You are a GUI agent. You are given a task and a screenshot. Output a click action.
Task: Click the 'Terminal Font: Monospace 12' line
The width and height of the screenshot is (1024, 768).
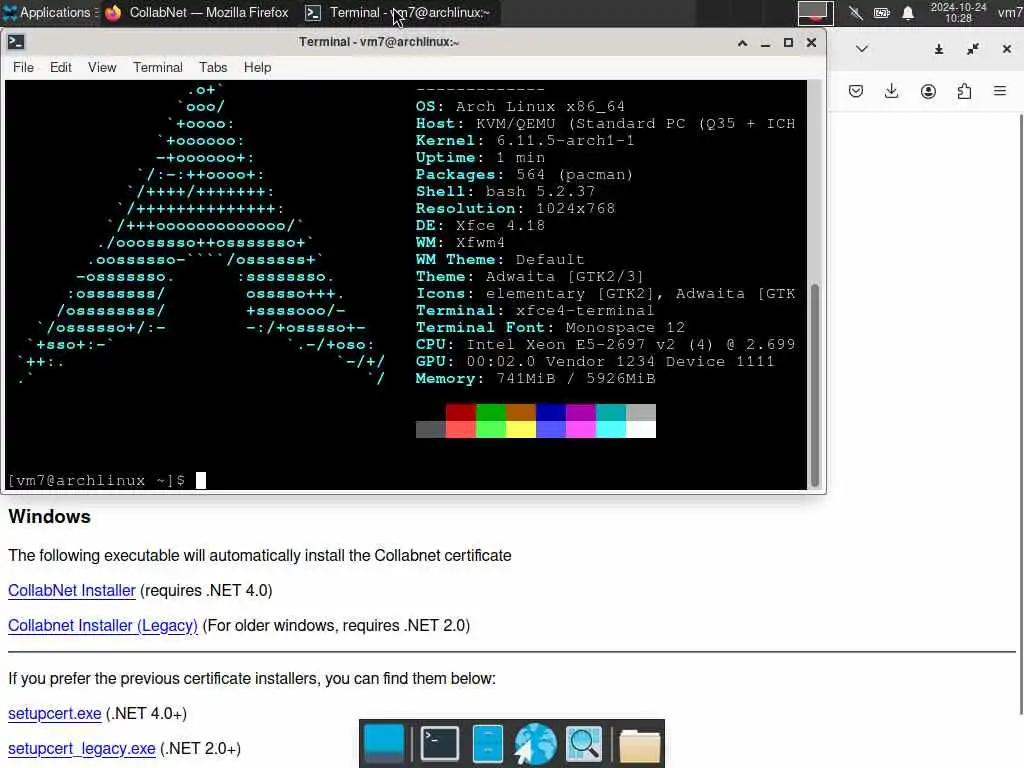550,327
